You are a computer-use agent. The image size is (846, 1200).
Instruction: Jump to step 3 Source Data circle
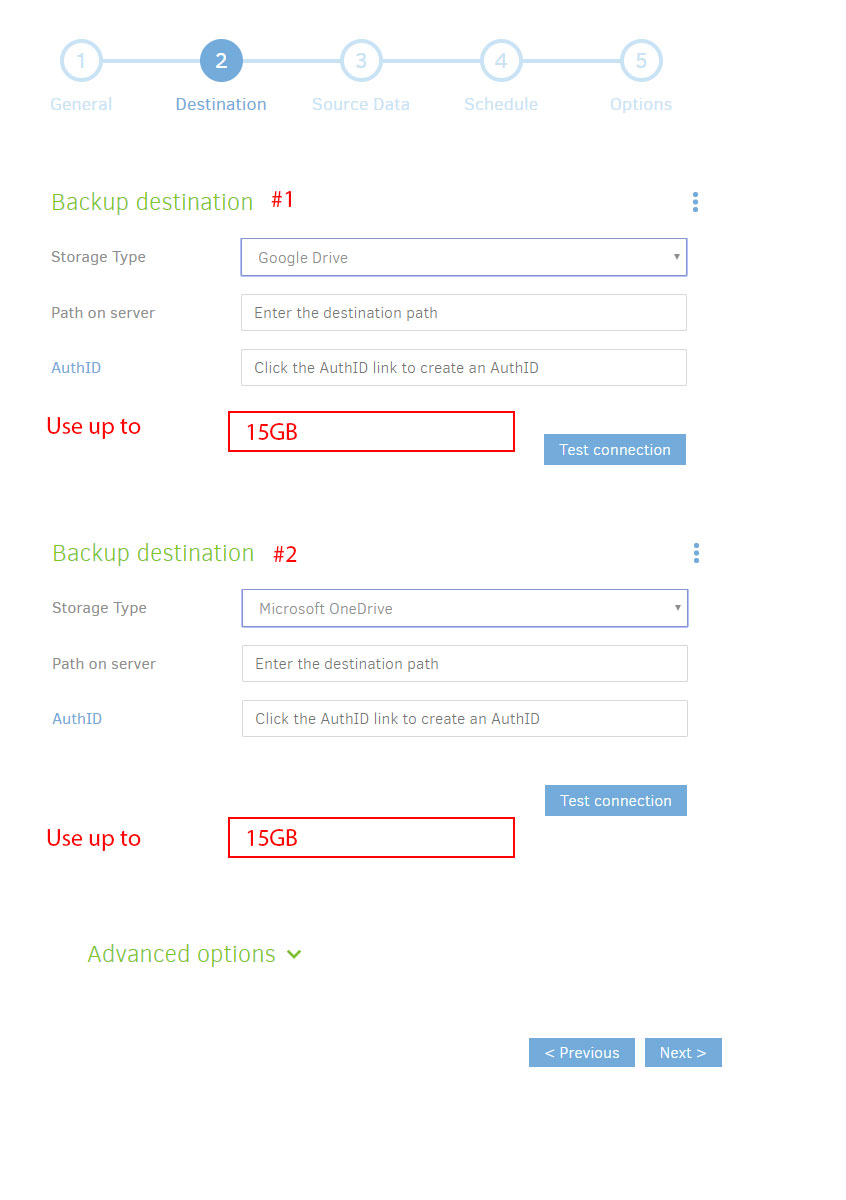click(x=361, y=61)
